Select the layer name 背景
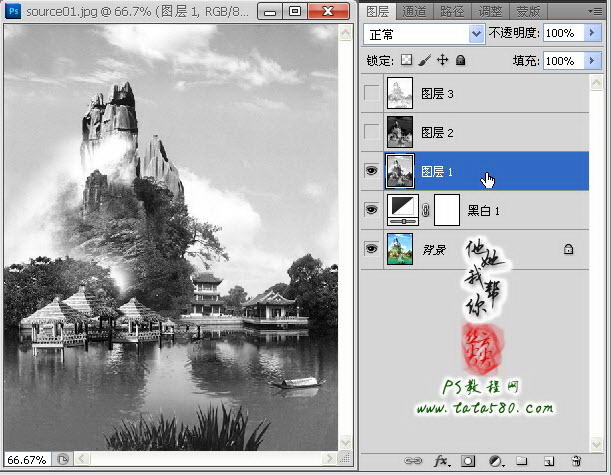This screenshot has height=475, width=611. [434, 249]
